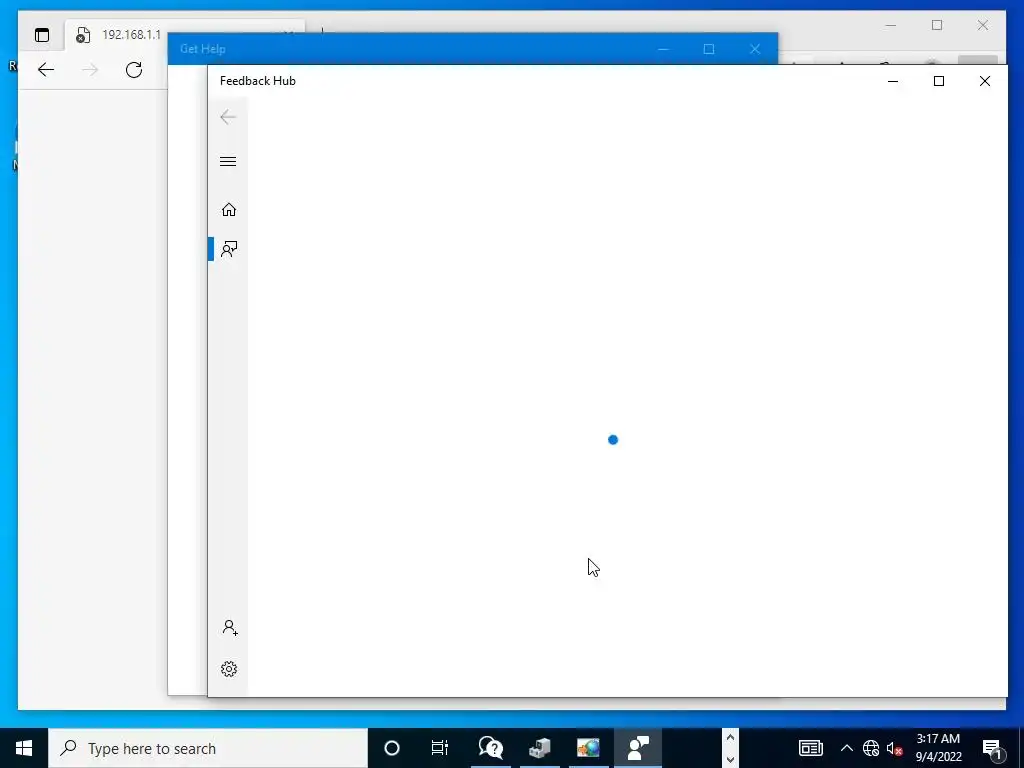Minimize the Feedback Hub window
This screenshot has width=1024, height=768.
(893, 81)
